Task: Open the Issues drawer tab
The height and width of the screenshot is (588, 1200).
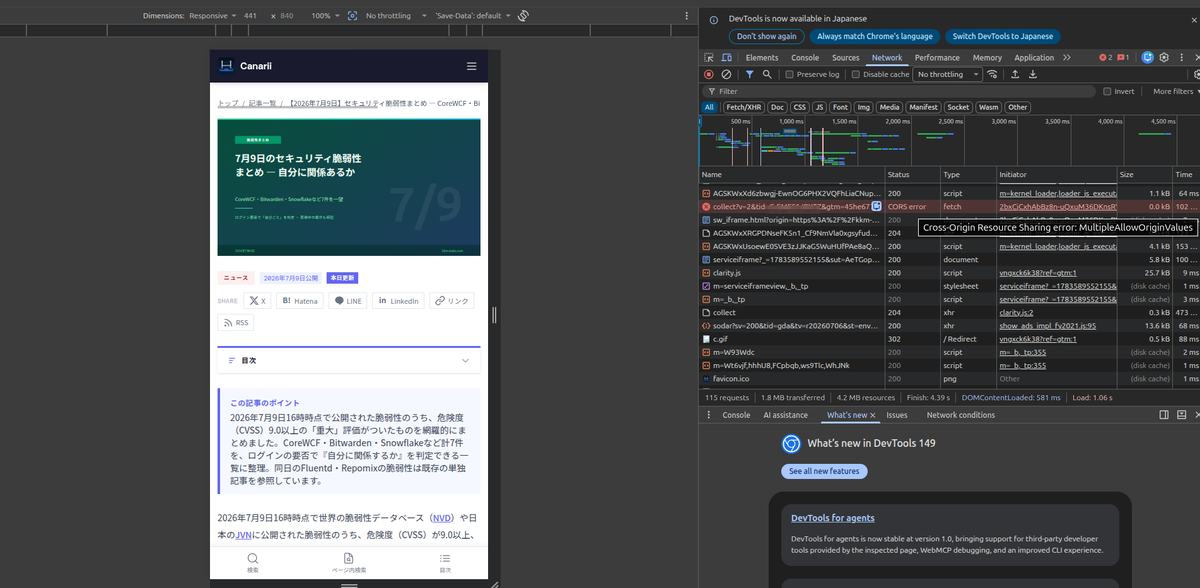Action: click(897, 415)
